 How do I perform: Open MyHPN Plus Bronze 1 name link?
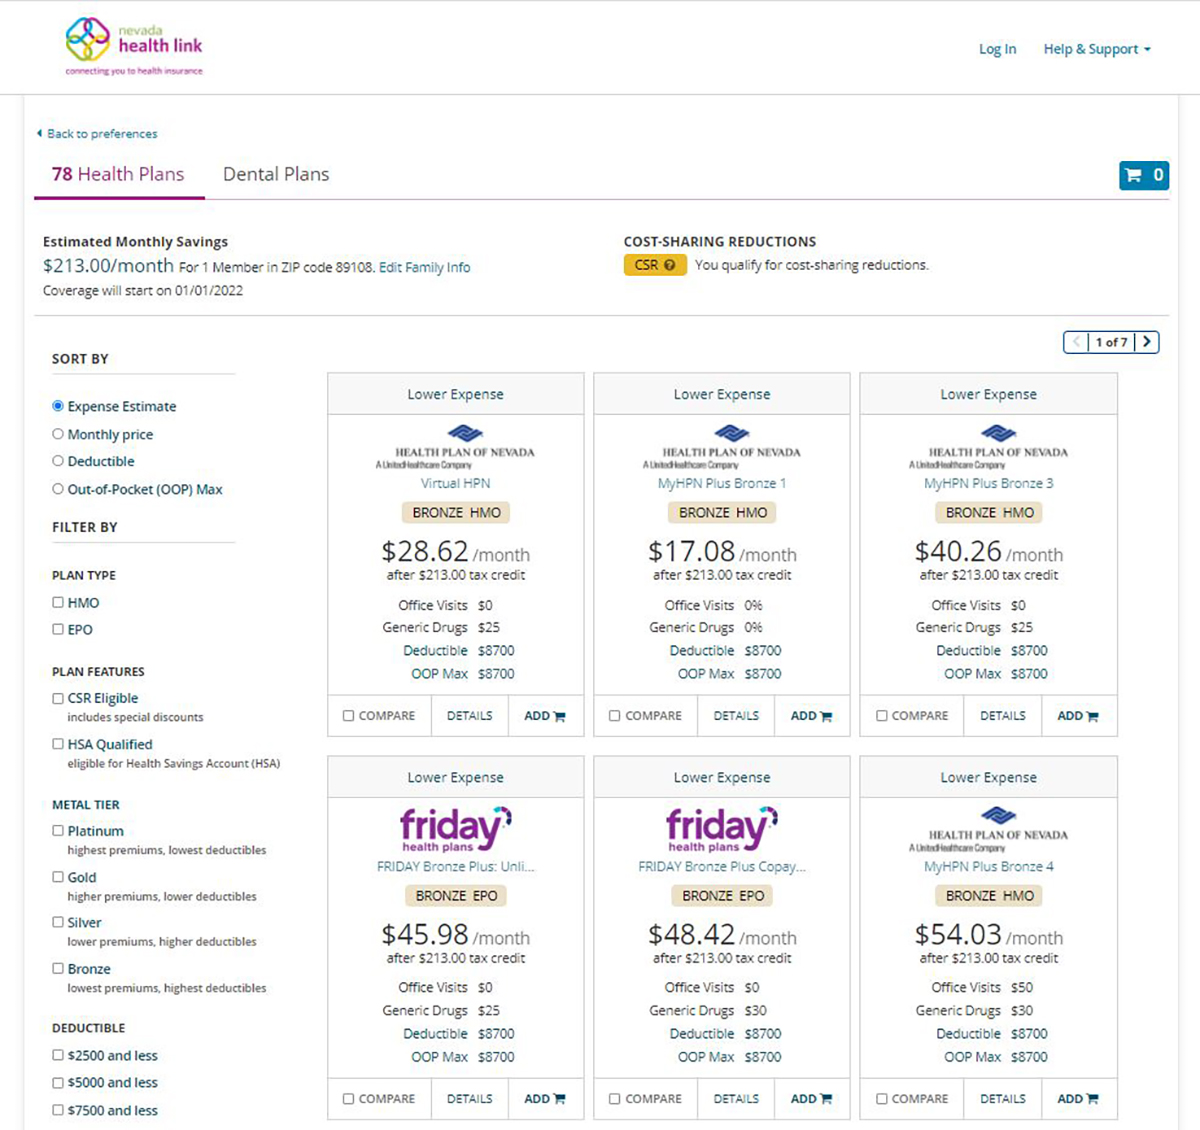click(722, 483)
